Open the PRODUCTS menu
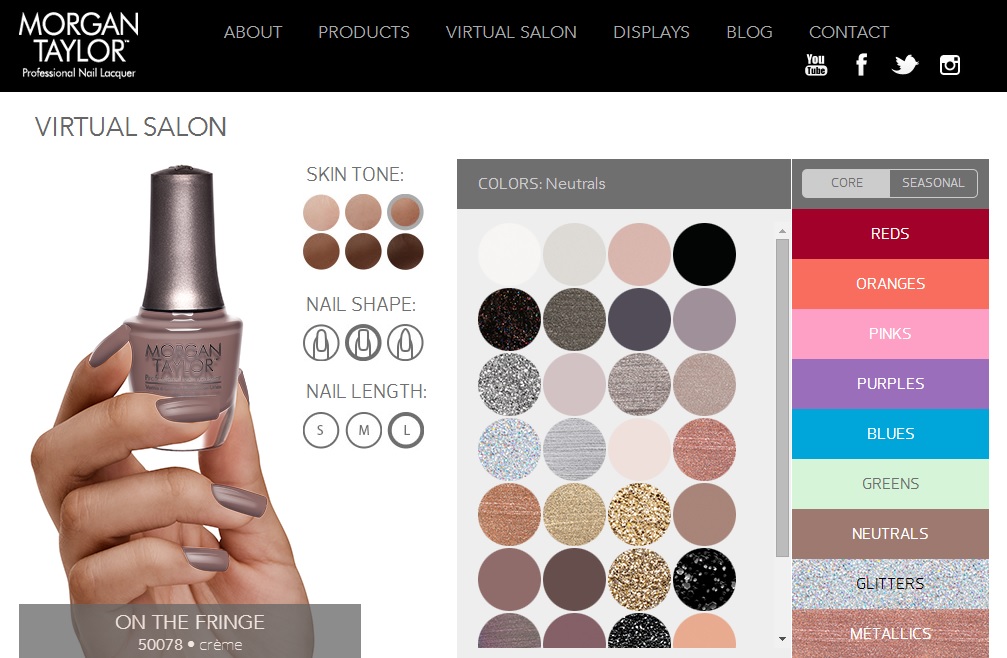 (x=363, y=32)
